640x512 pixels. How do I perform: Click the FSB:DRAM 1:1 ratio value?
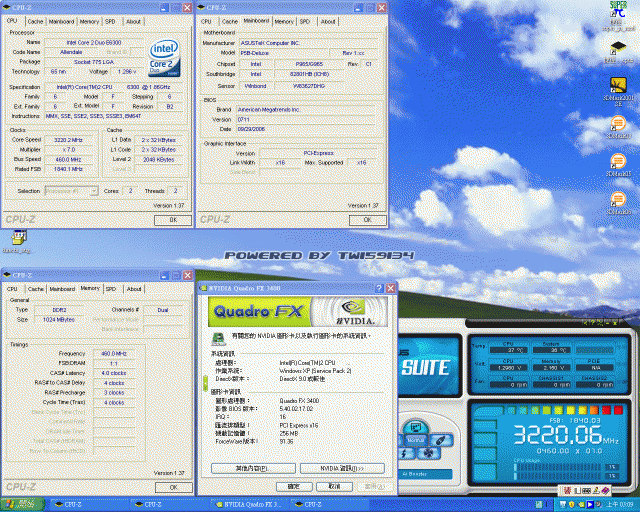pyautogui.click(x=114, y=363)
